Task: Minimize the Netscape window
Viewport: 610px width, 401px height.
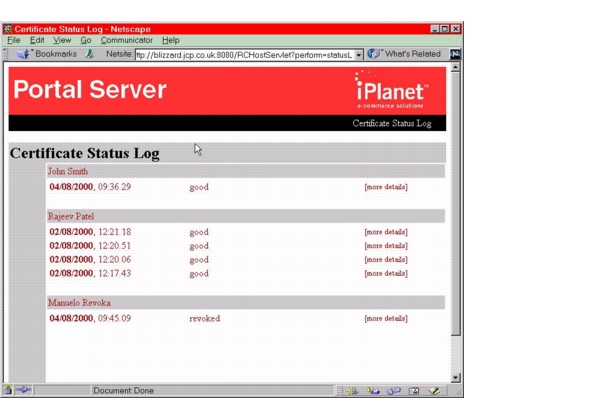Action: coord(435,29)
